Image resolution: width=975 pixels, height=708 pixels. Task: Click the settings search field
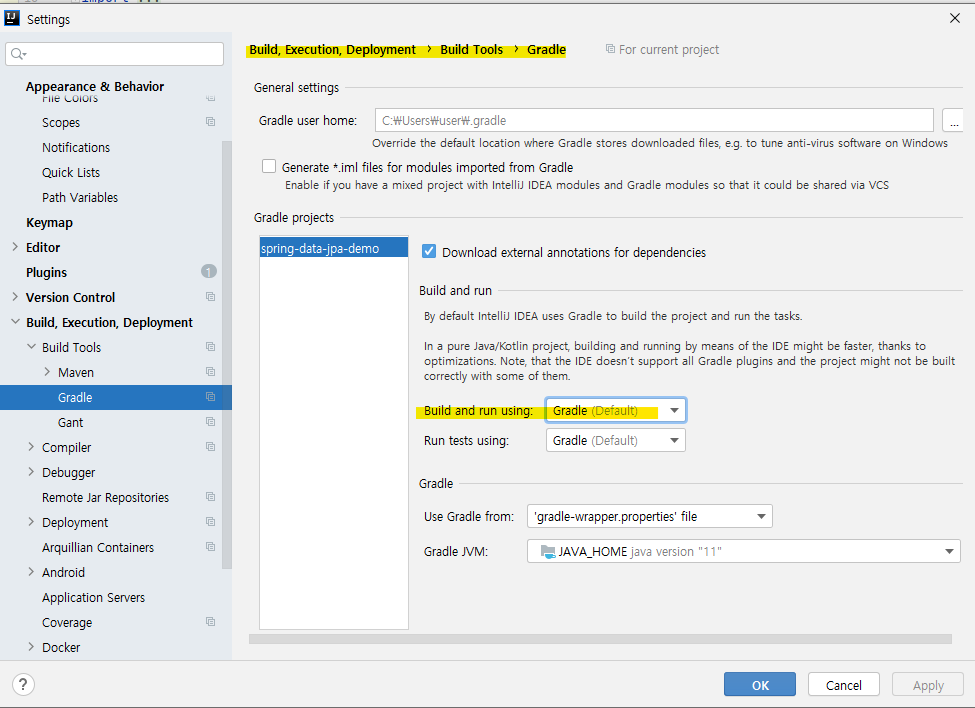coord(114,54)
